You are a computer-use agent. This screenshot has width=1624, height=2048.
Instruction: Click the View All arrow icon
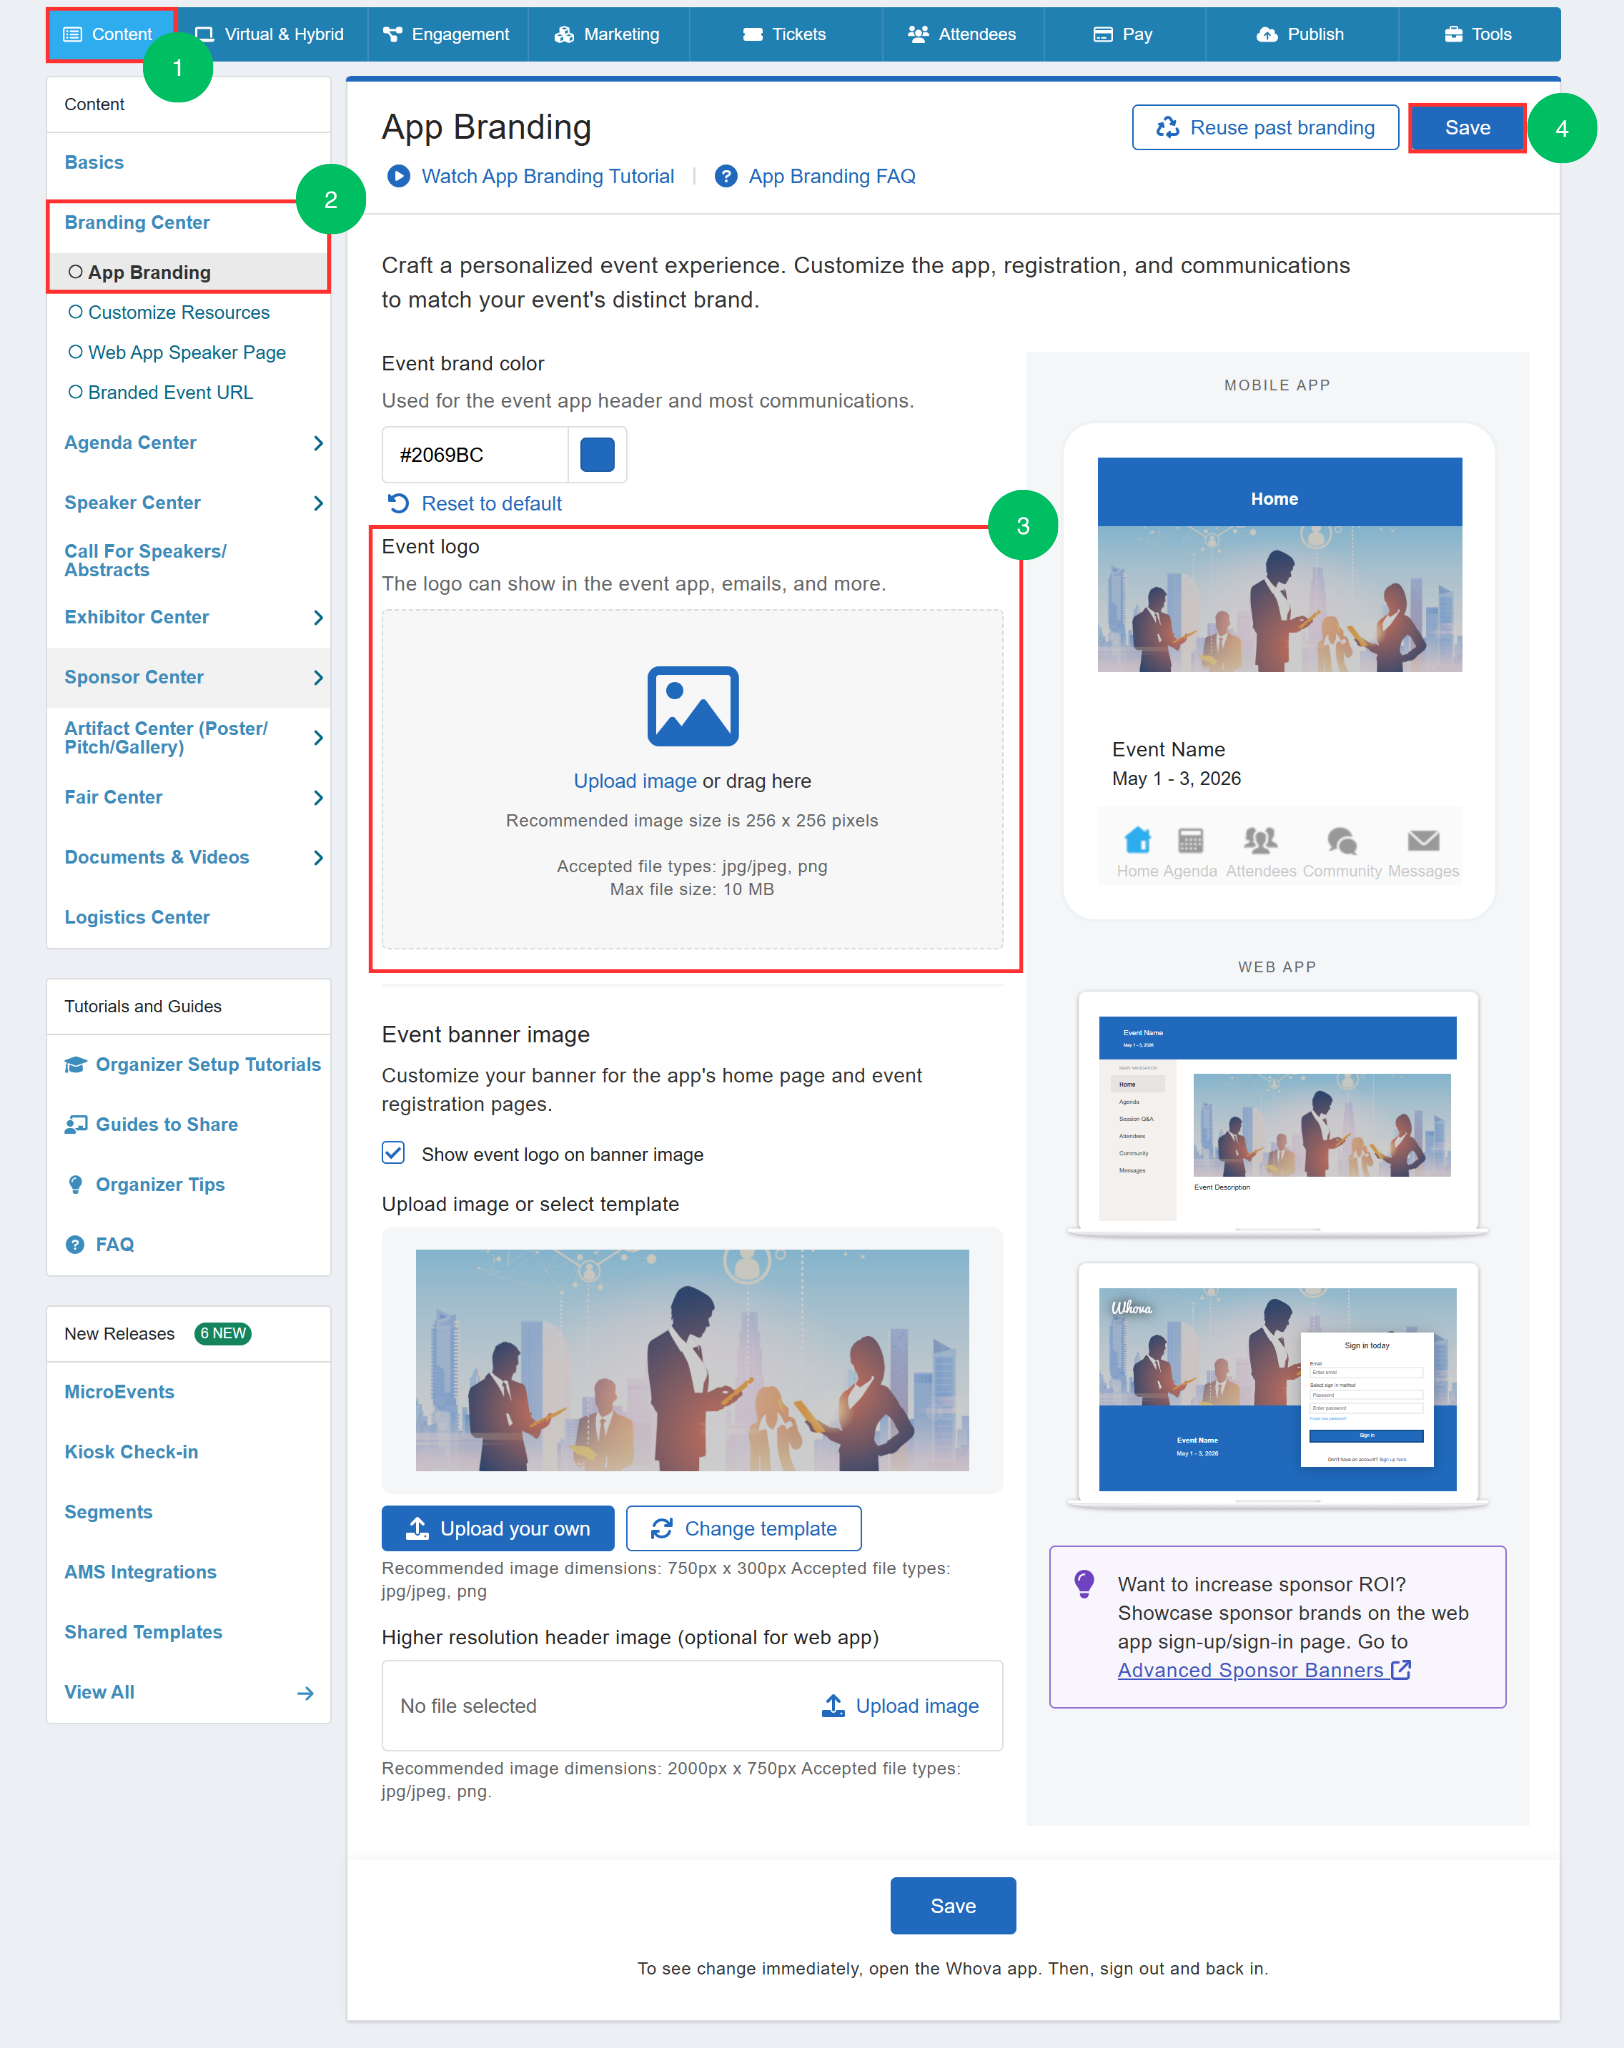point(305,1693)
